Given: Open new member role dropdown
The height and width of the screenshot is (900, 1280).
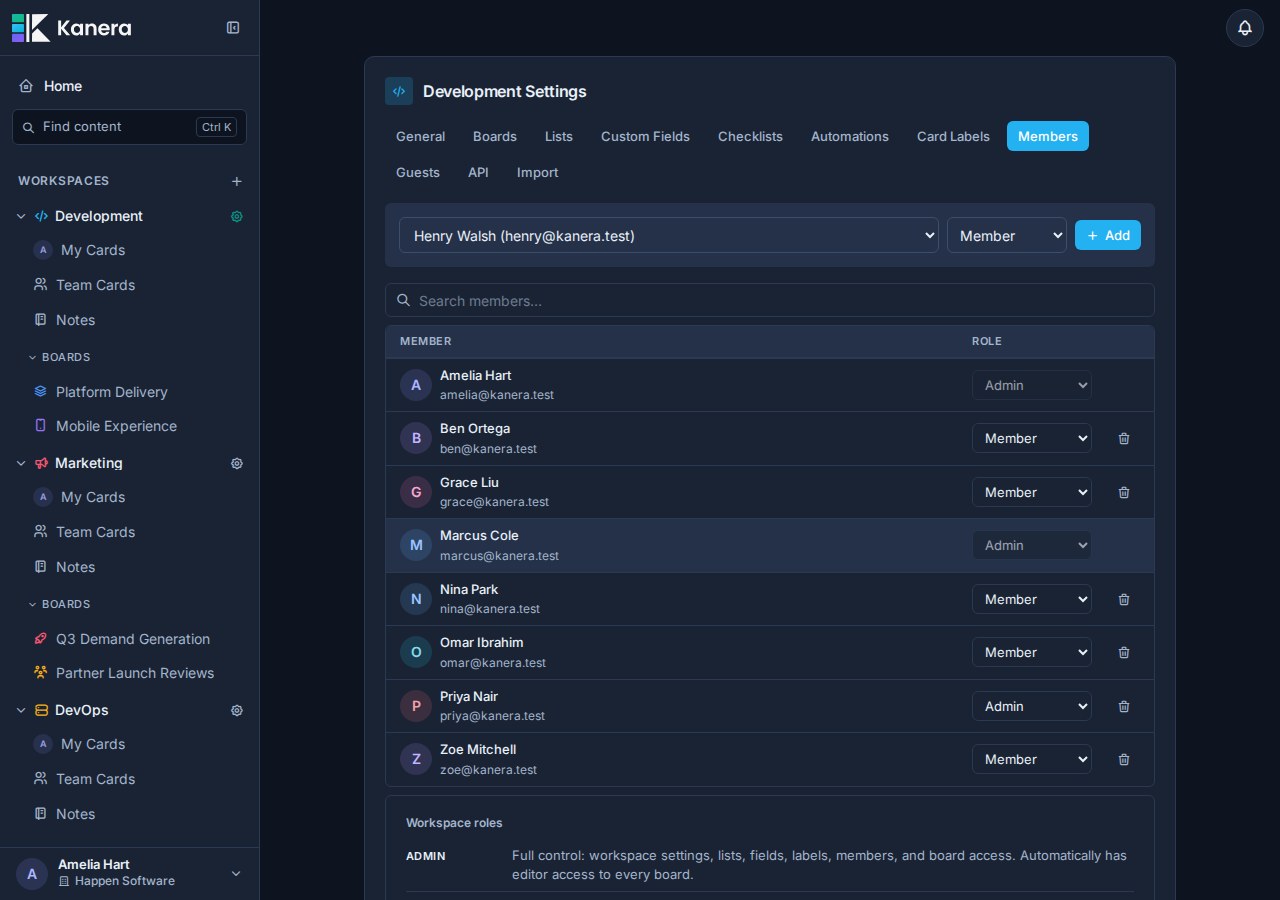Looking at the screenshot, I should pos(1007,235).
